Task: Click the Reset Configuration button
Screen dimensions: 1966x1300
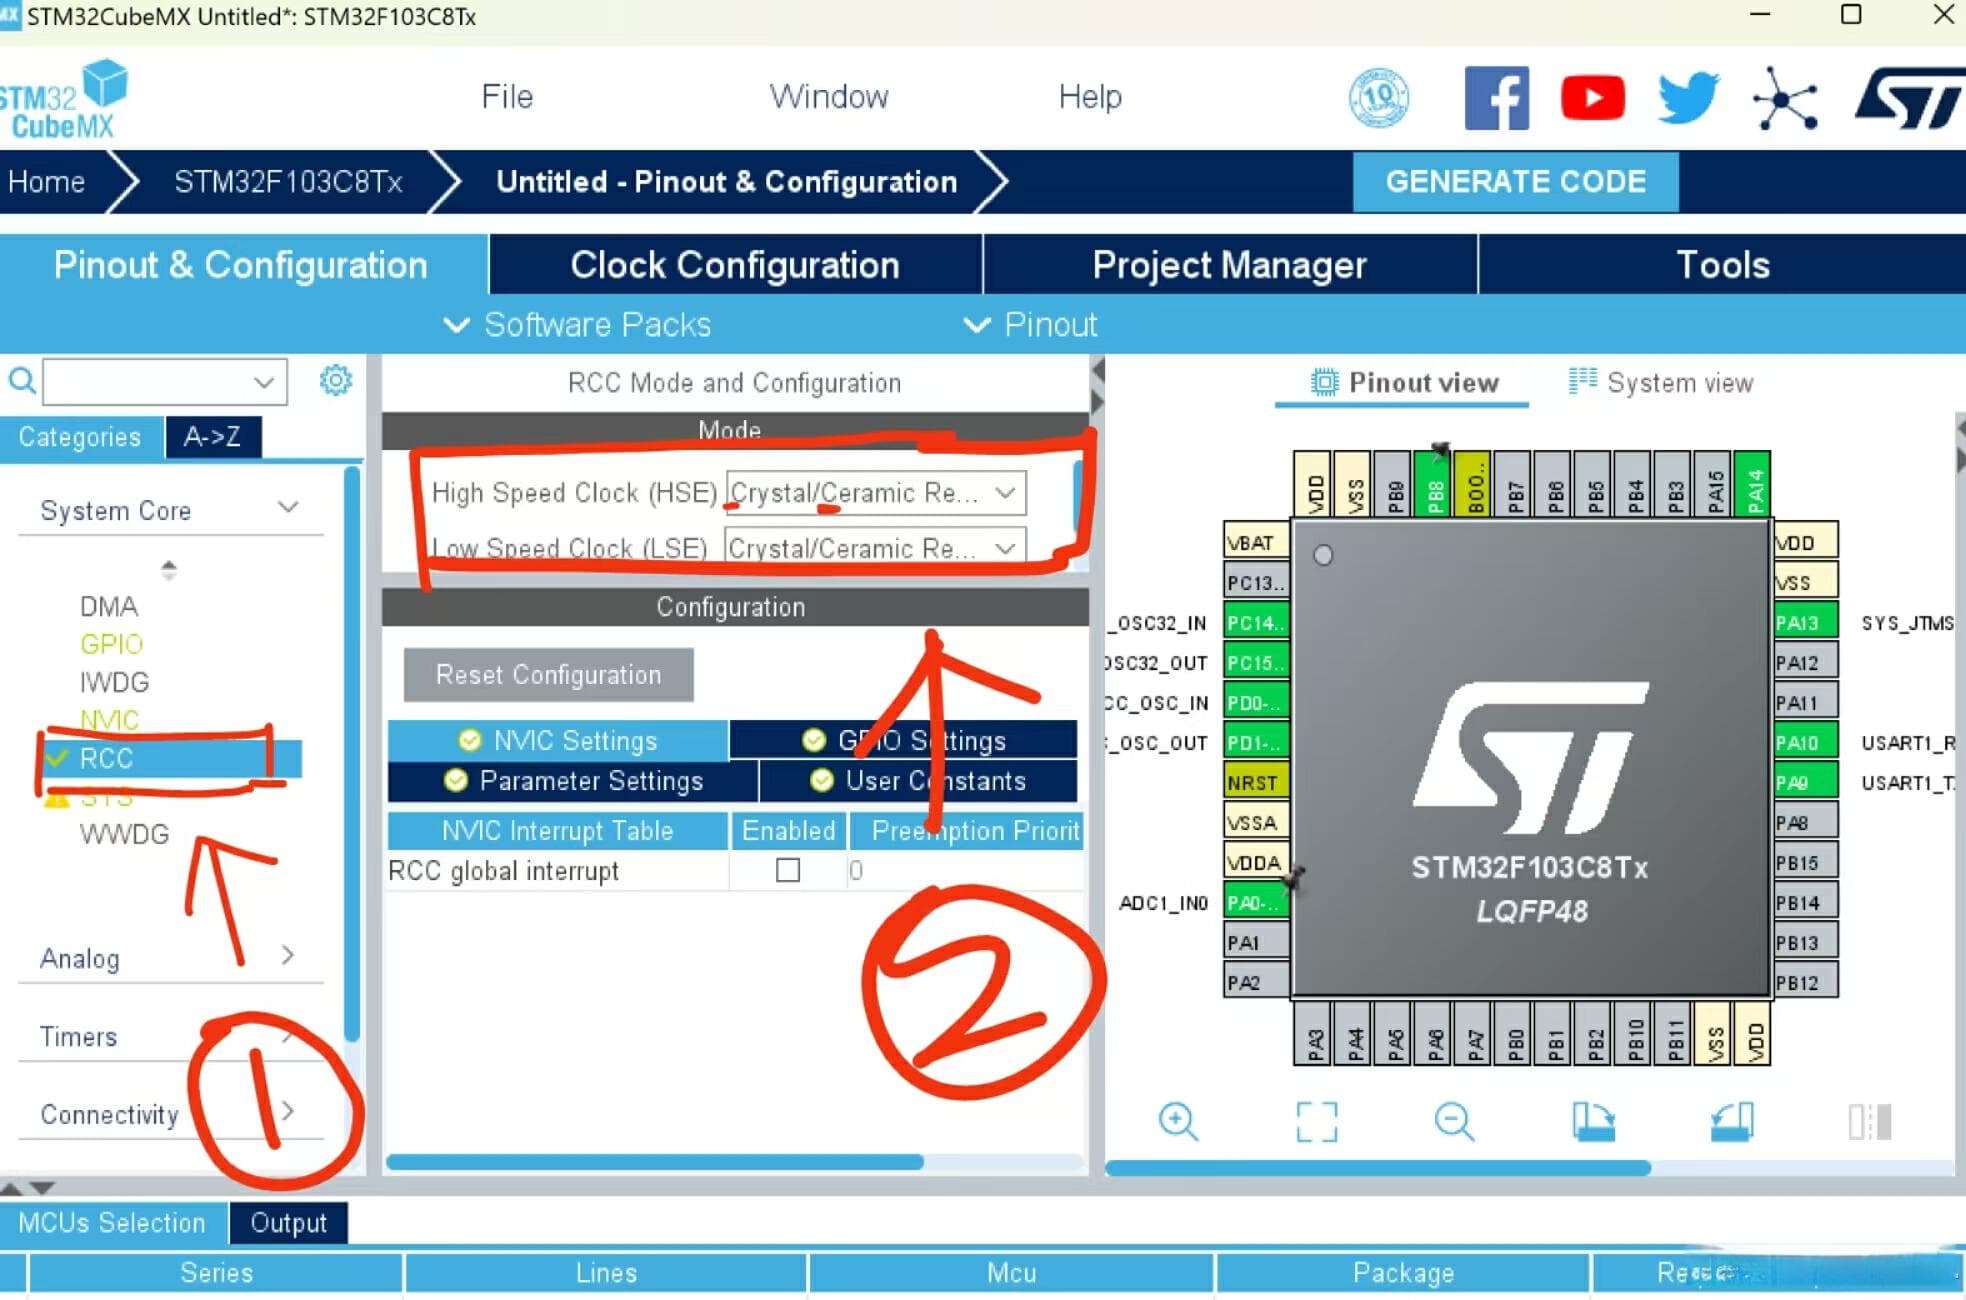Action: click(548, 675)
